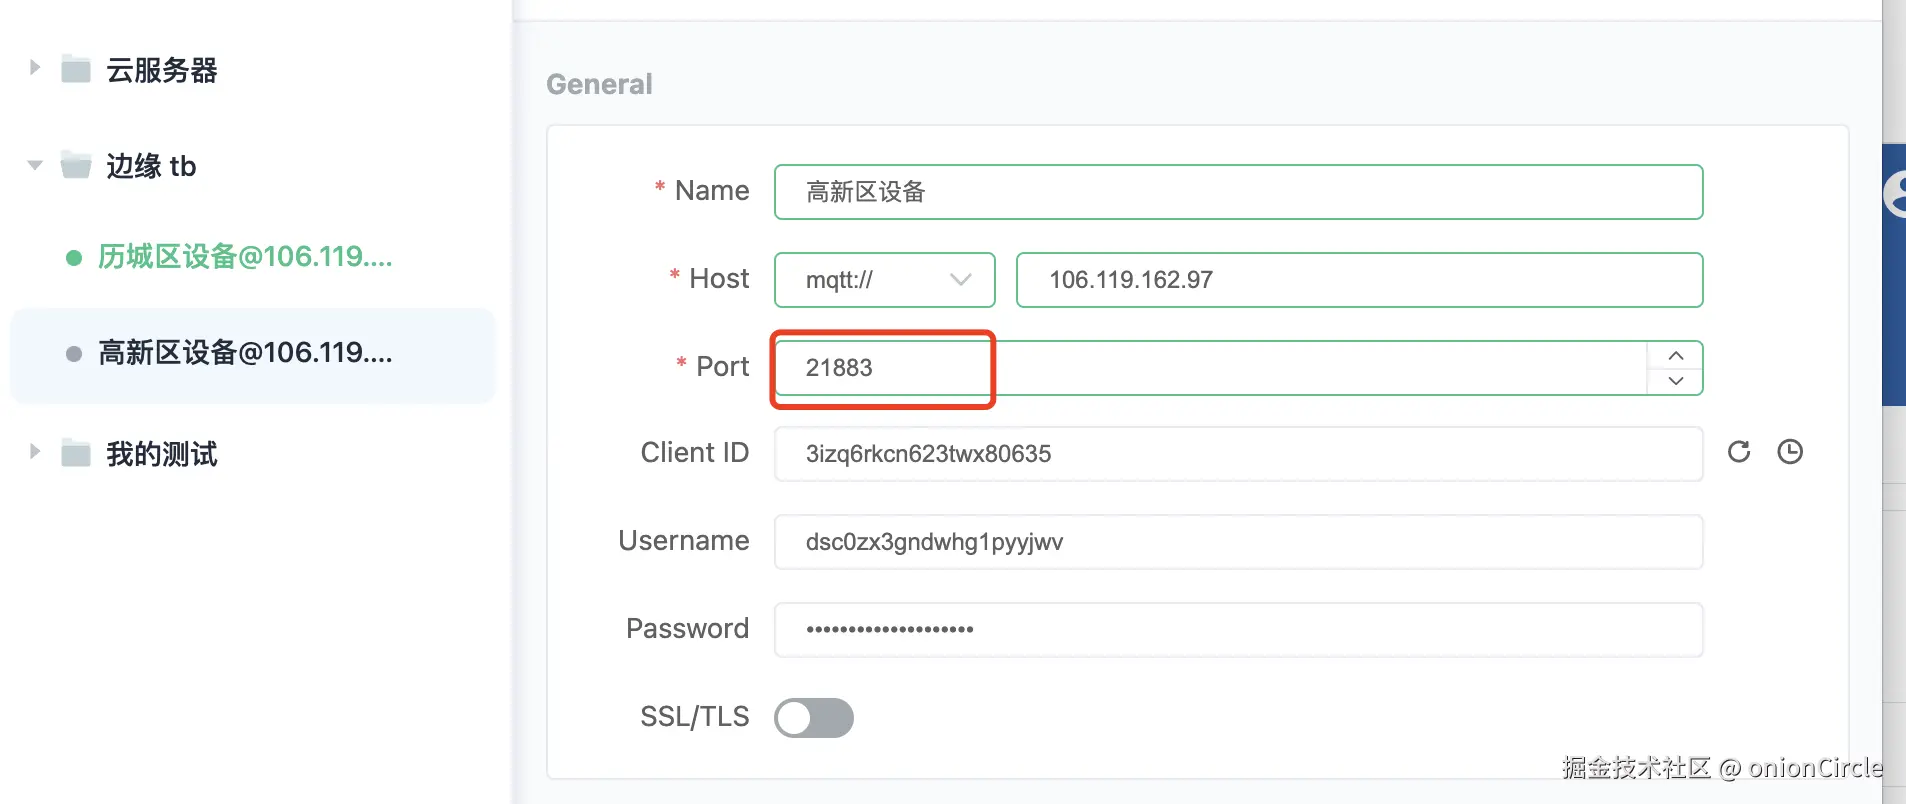This screenshot has width=1906, height=804.
Task: Collapse the 边缘 tb folder arrow
Action: click(x=35, y=165)
